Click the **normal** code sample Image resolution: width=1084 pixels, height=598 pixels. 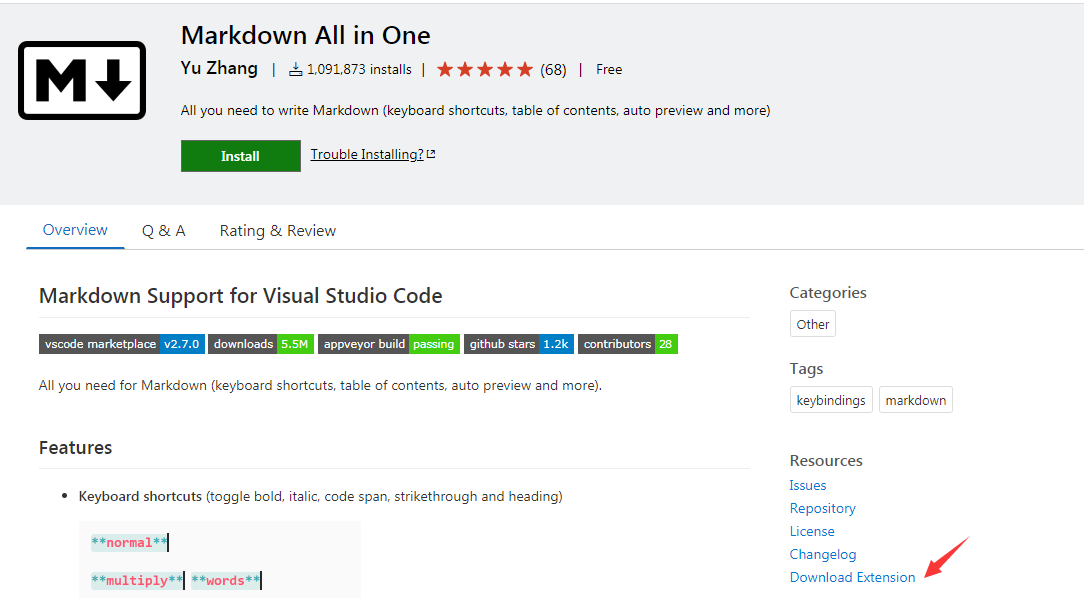pos(129,543)
